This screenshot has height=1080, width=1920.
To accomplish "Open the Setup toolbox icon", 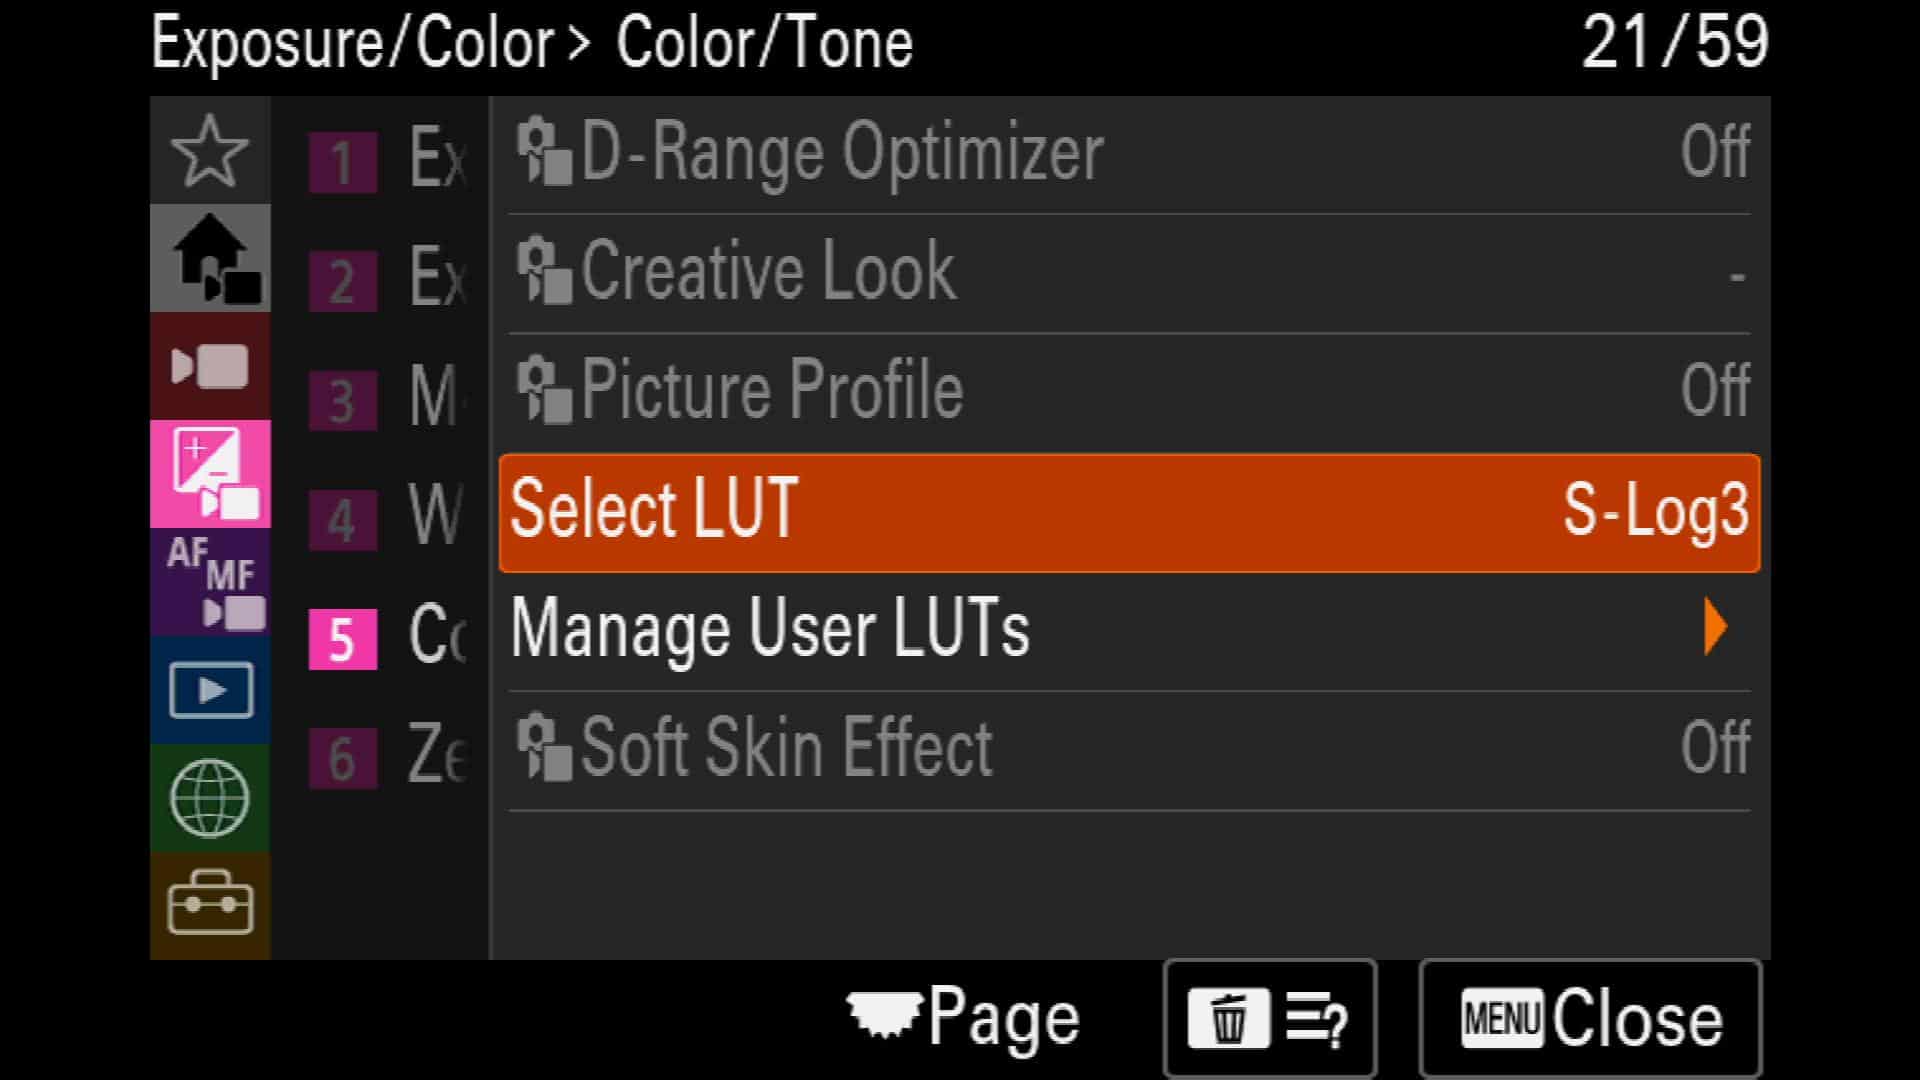I will (210, 905).
